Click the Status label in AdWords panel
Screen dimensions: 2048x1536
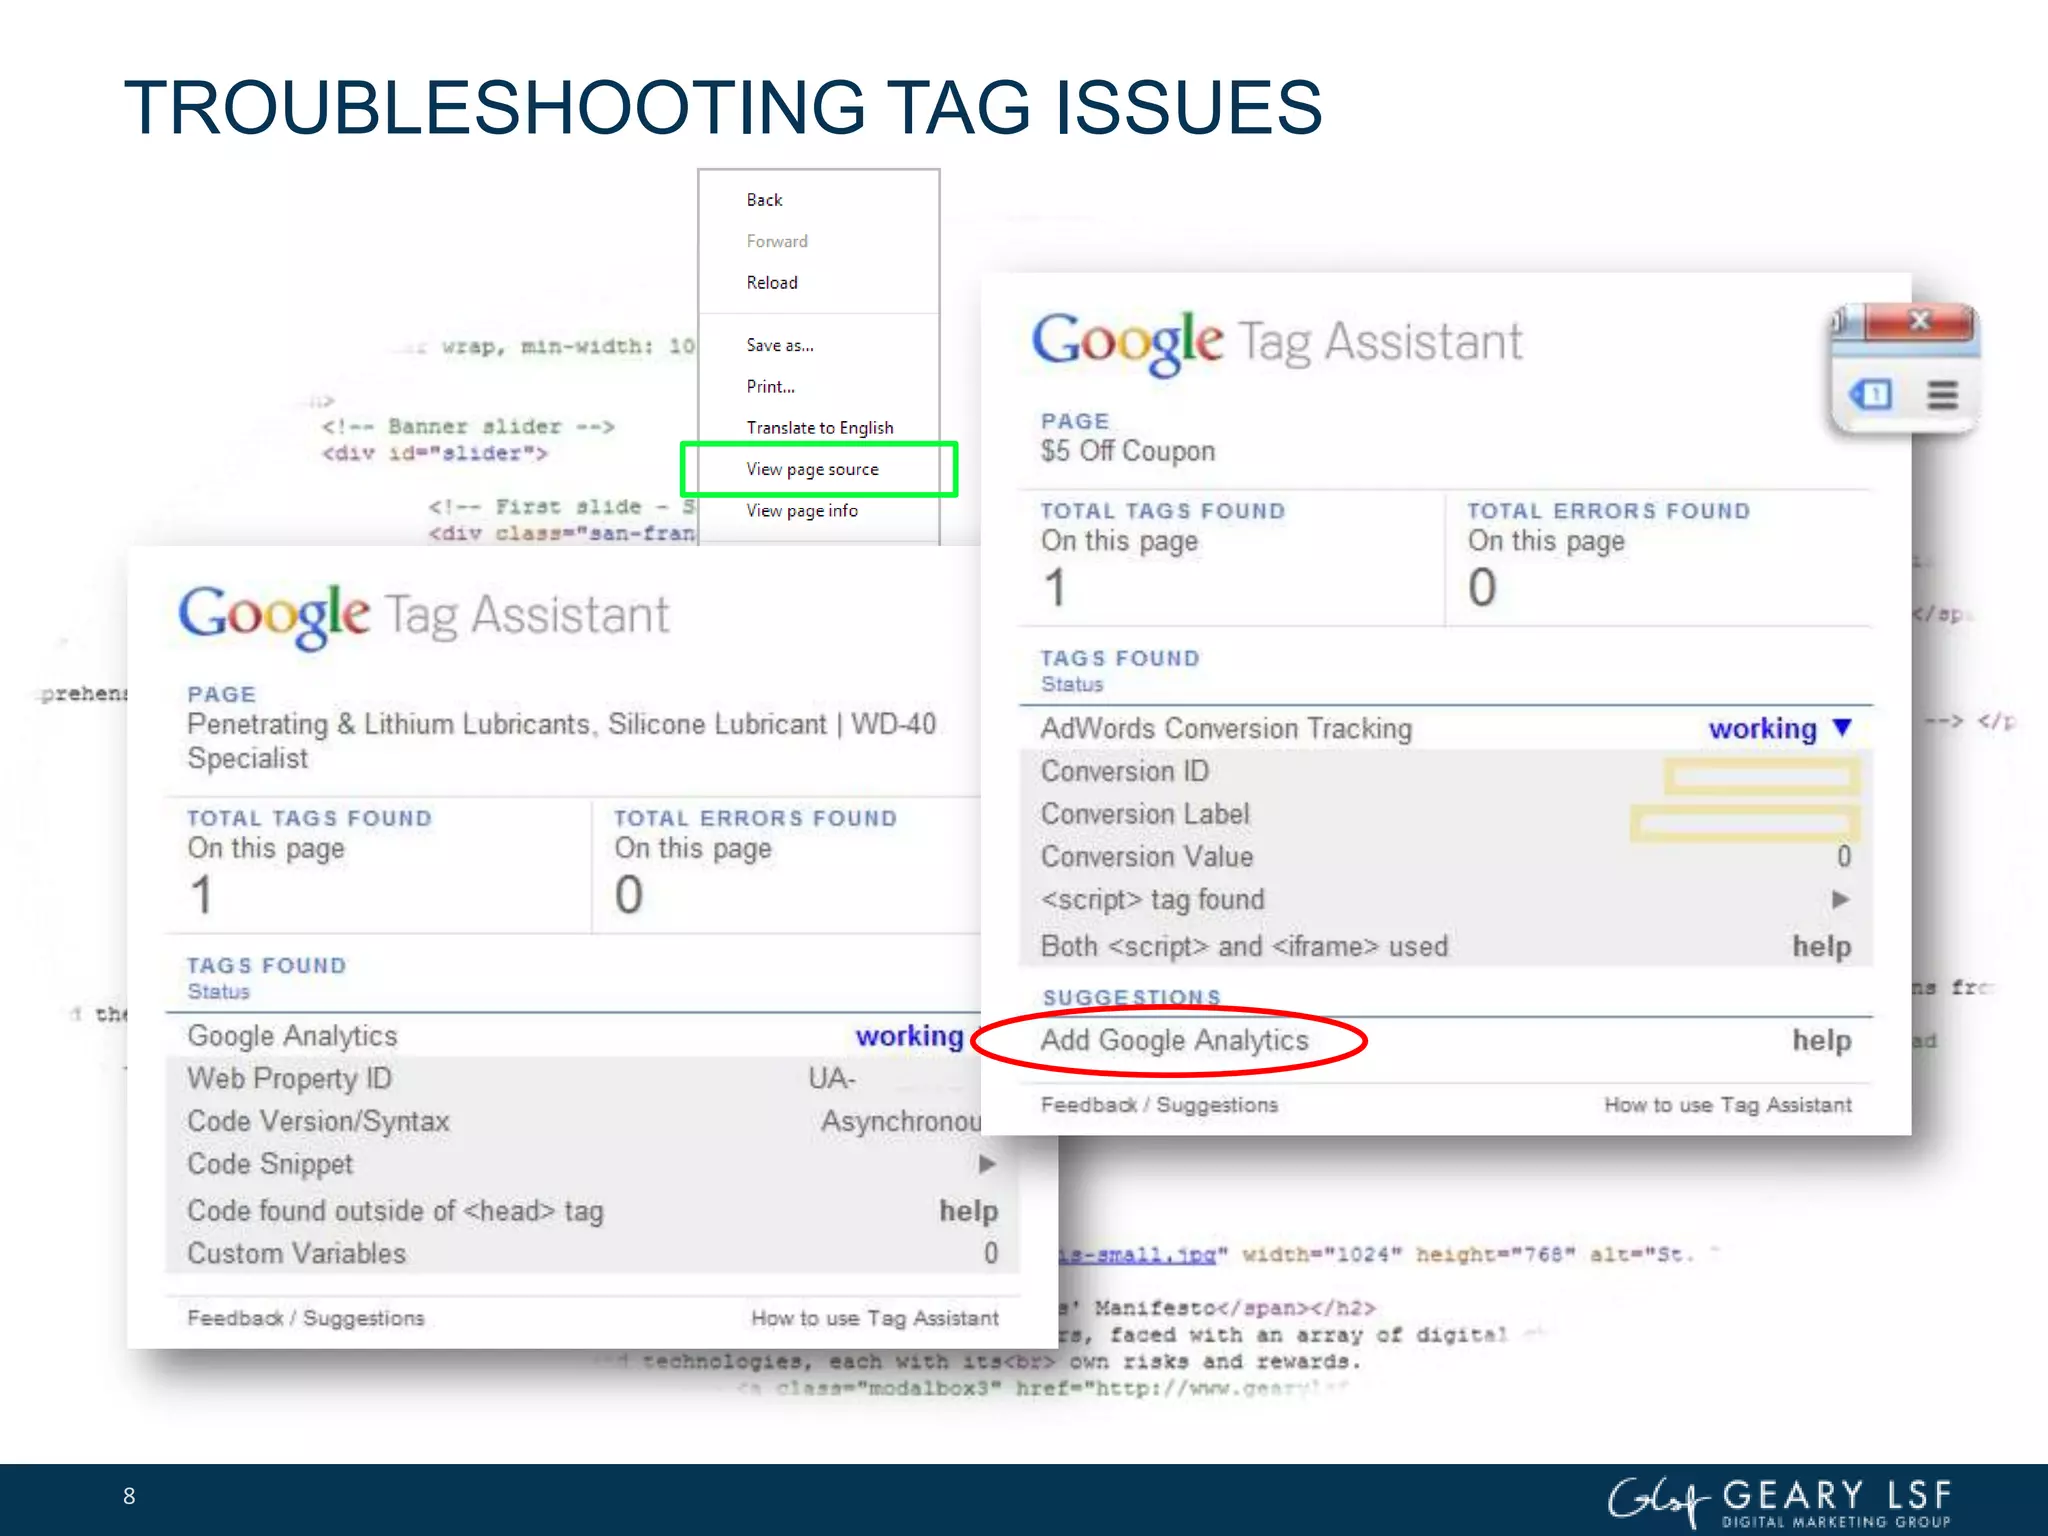tap(1072, 685)
